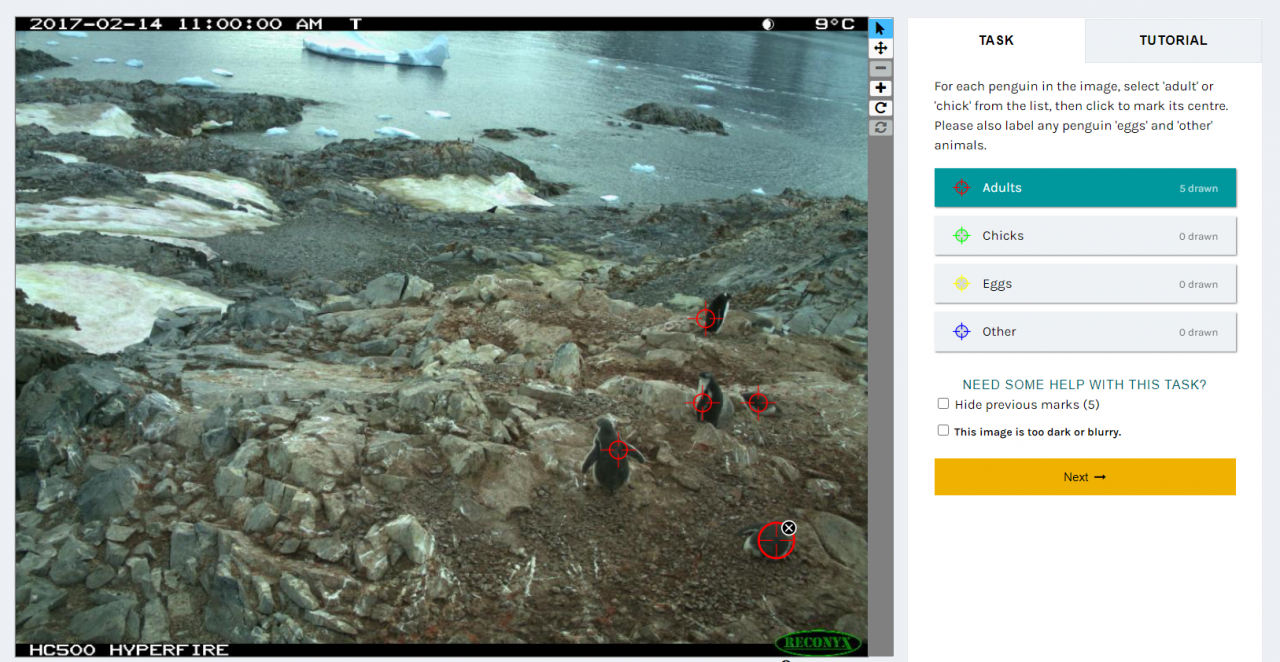The width and height of the screenshot is (1280, 662).
Task: Click the 'HC500 HYPERFIRE' camera label
Action: (129, 650)
